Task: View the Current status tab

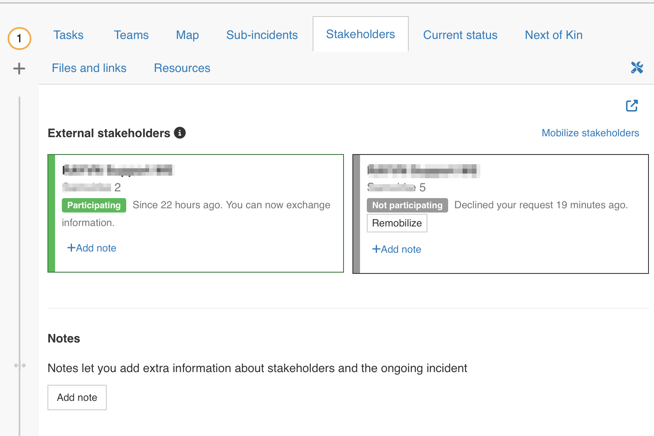Action: pos(460,35)
